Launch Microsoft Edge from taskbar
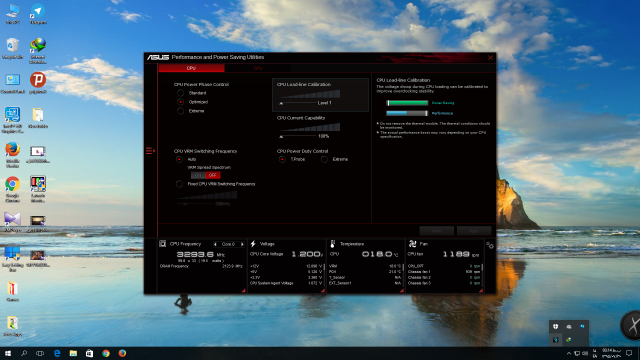This screenshot has height=360, width=640. (57, 353)
